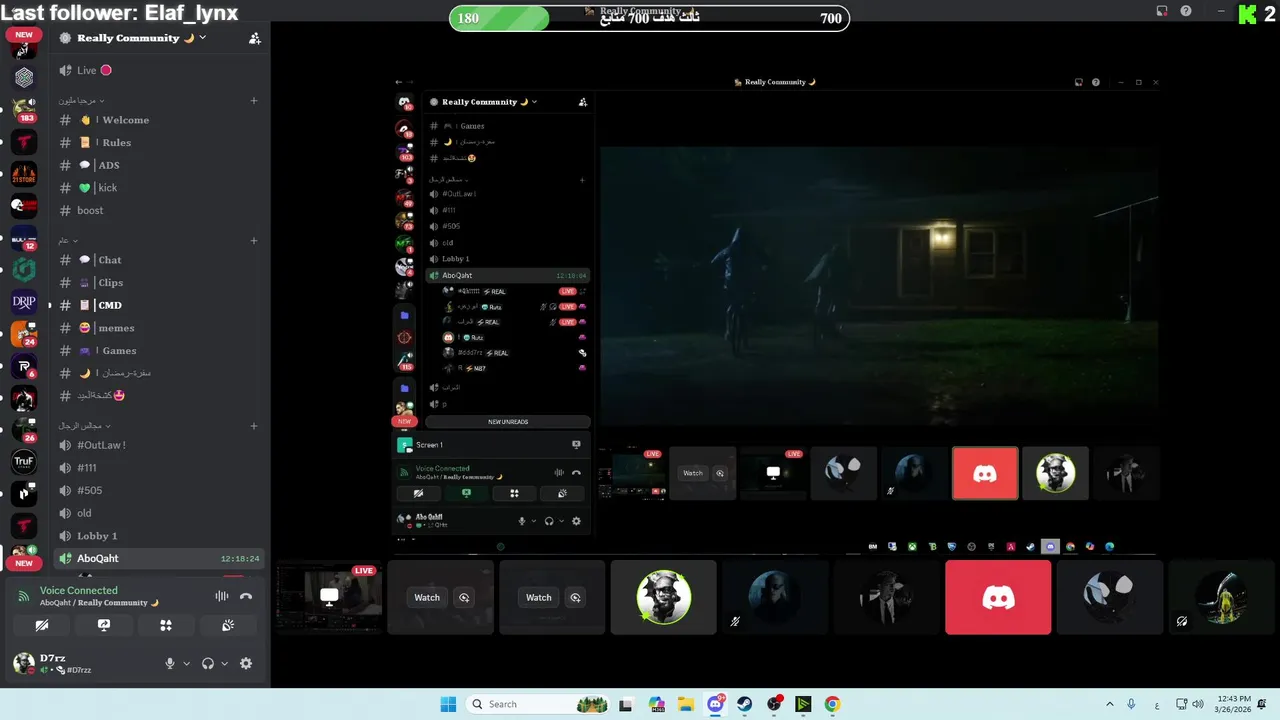The height and width of the screenshot is (720, 1280).
Task: Open the activities launcher button
Action: click(x=166, y=625)
